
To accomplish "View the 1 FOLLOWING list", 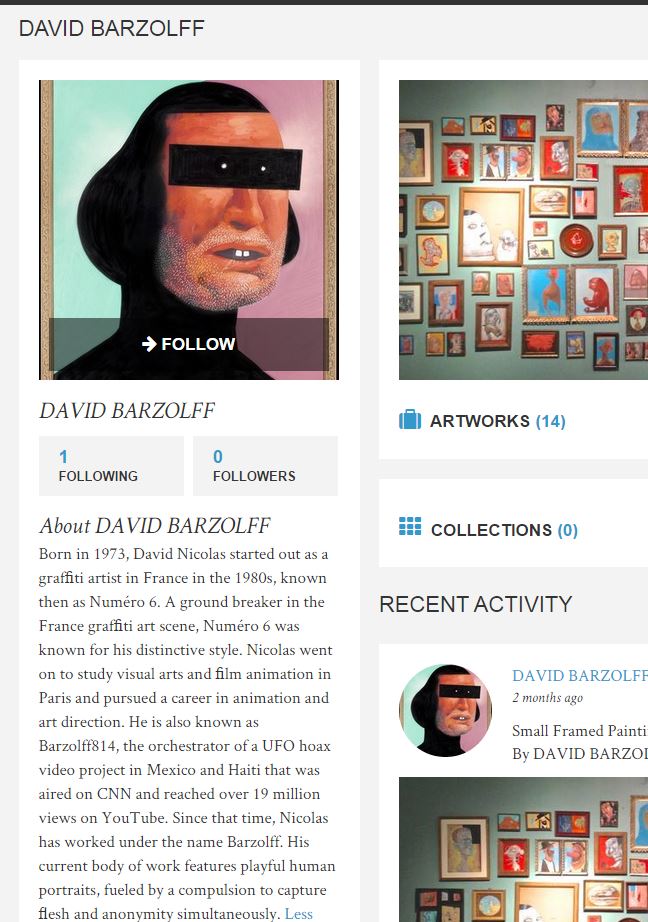I will click(x=111, y=466).
